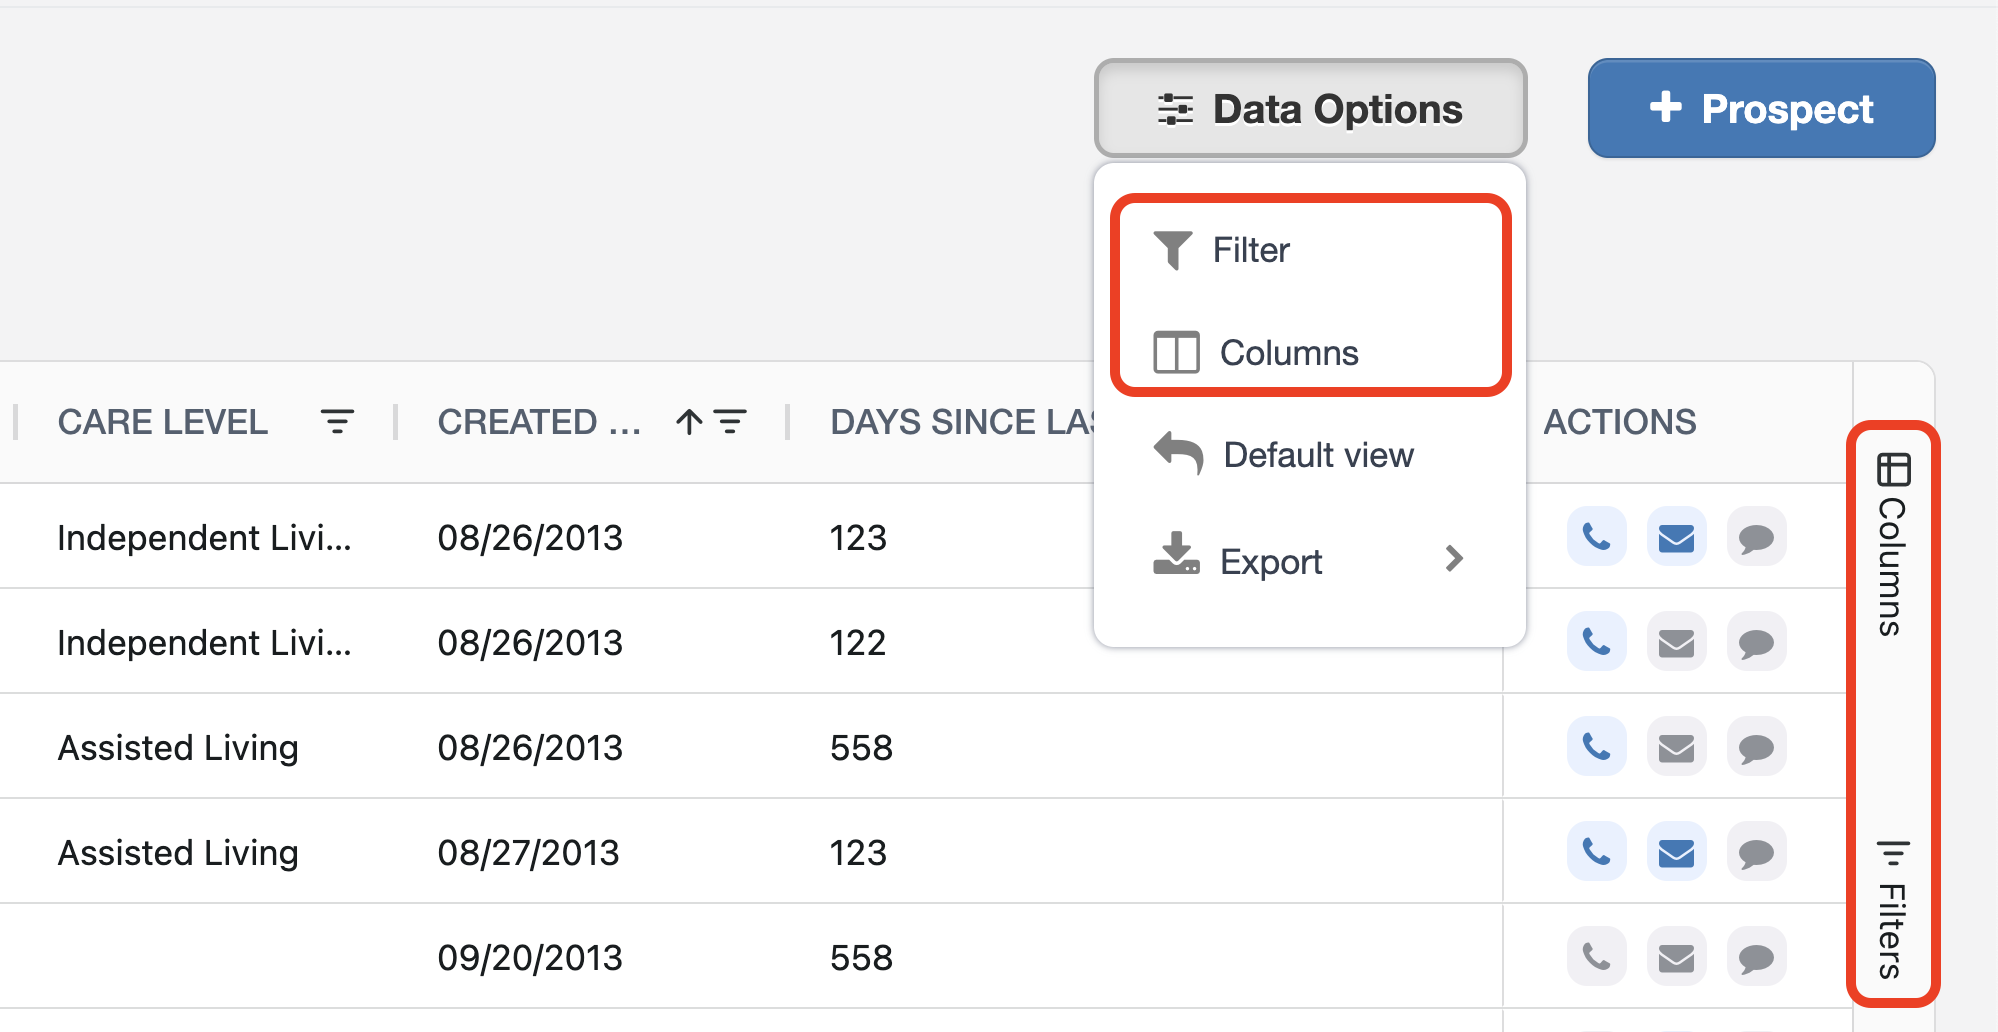
Task: Open Care Level column filter icon
Action: (x=337, y=422)
